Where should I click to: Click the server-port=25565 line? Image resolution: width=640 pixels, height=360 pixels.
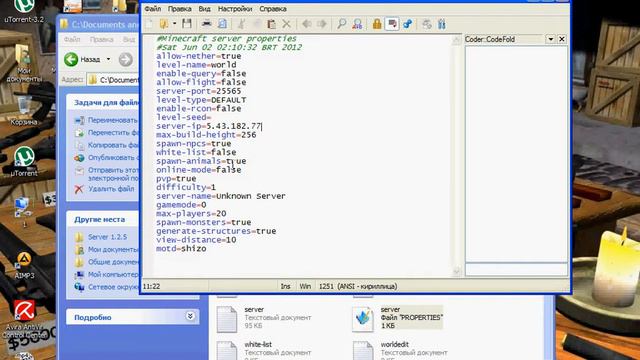tap(198, 91)
